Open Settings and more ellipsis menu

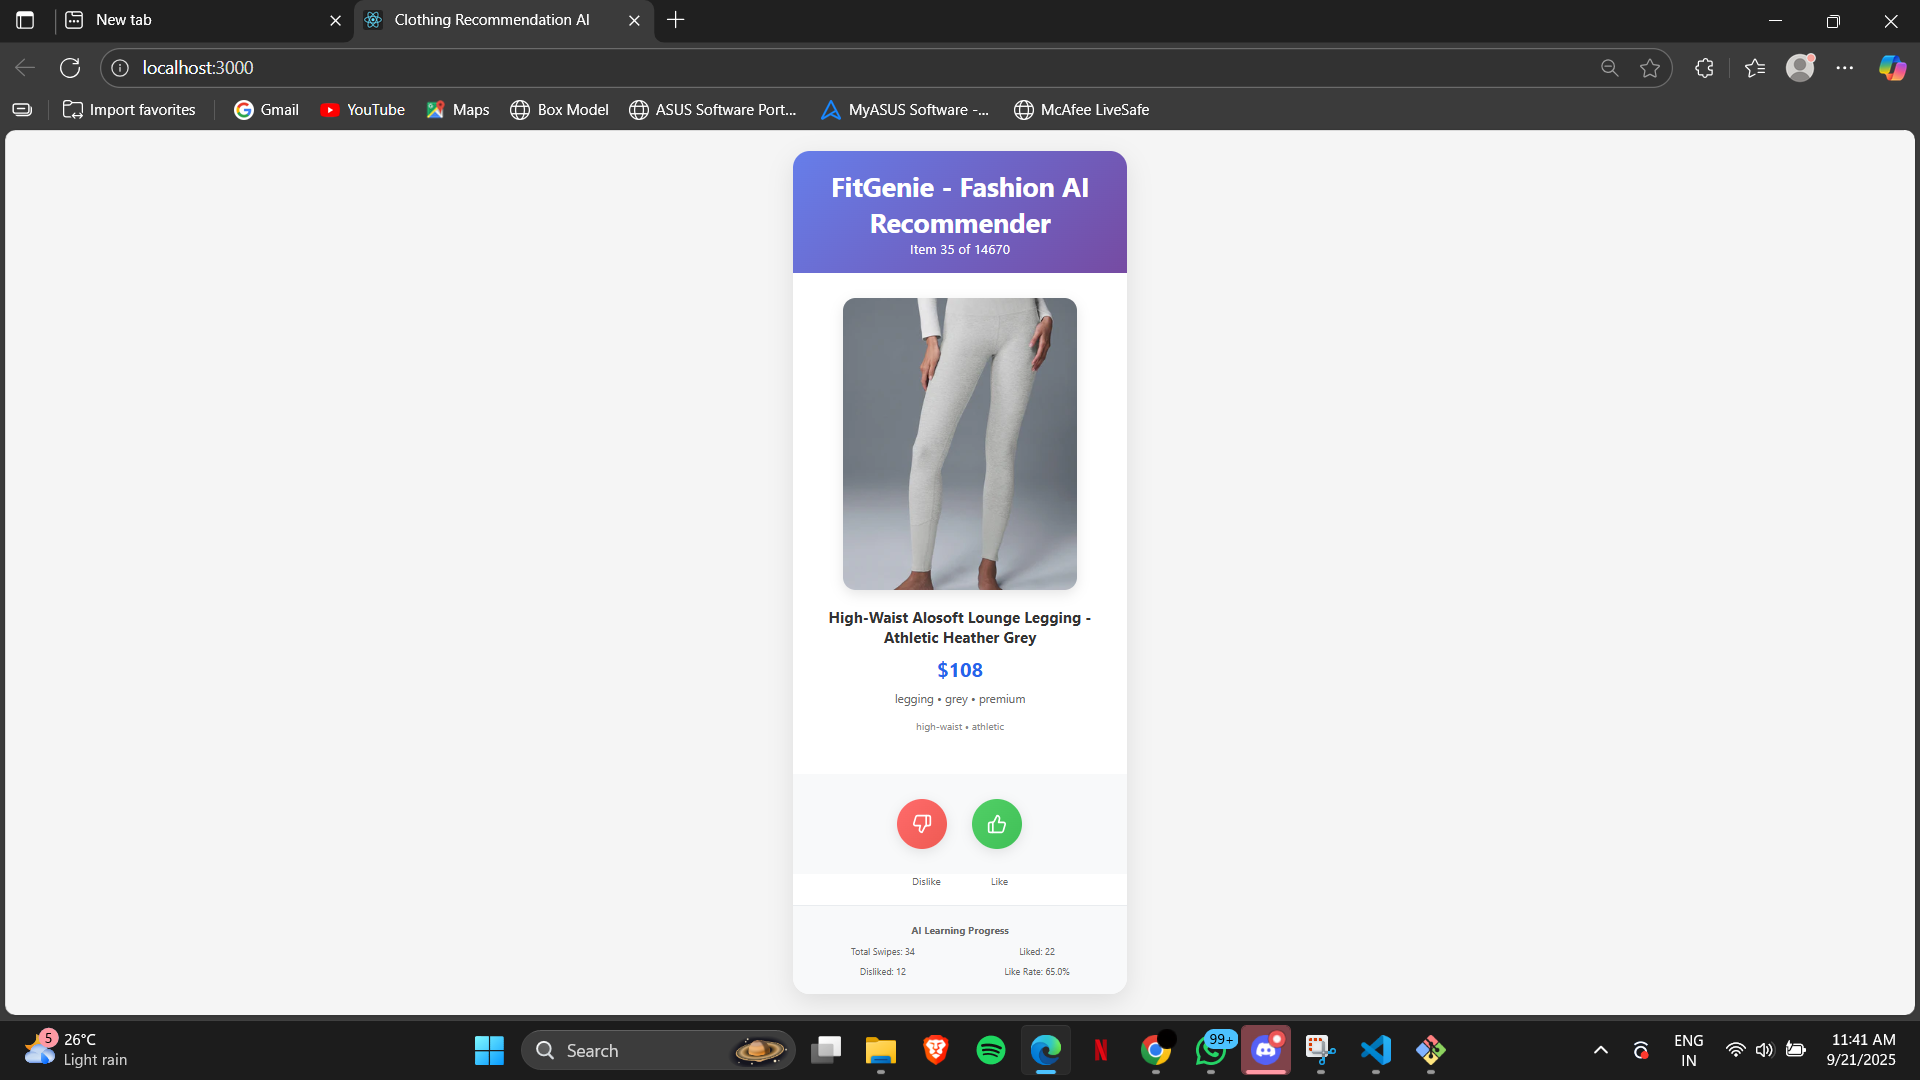pos(1845,68)
